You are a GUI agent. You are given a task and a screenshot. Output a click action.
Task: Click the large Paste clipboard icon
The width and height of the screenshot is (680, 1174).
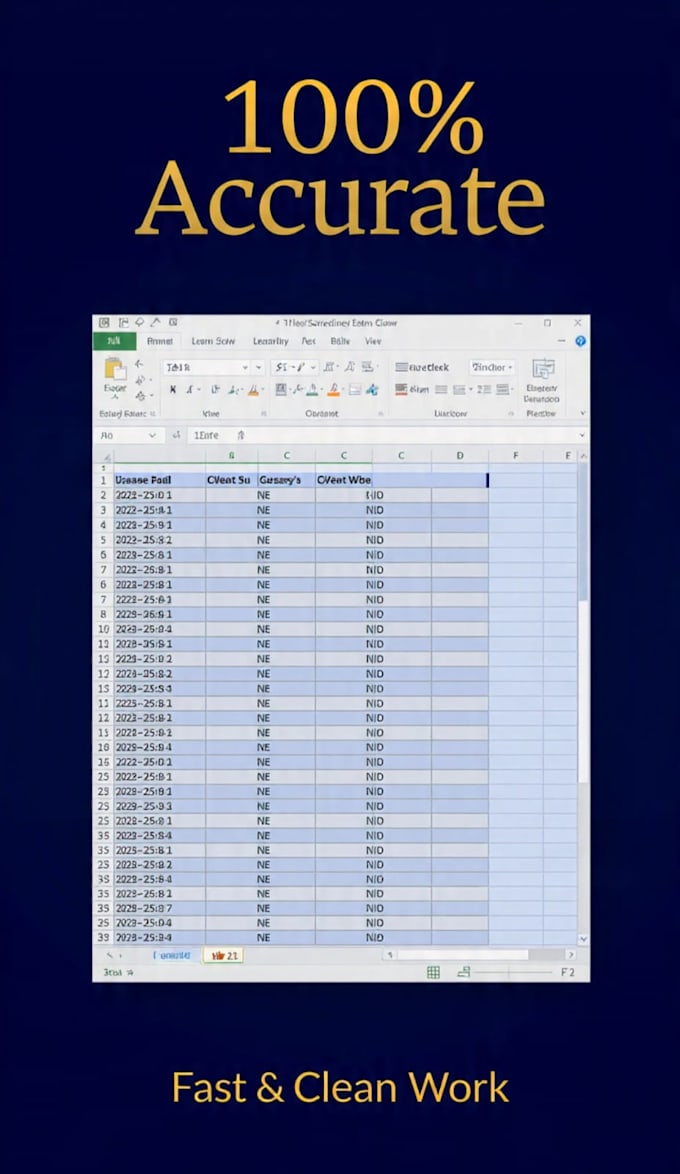click(x=115, y=368)
